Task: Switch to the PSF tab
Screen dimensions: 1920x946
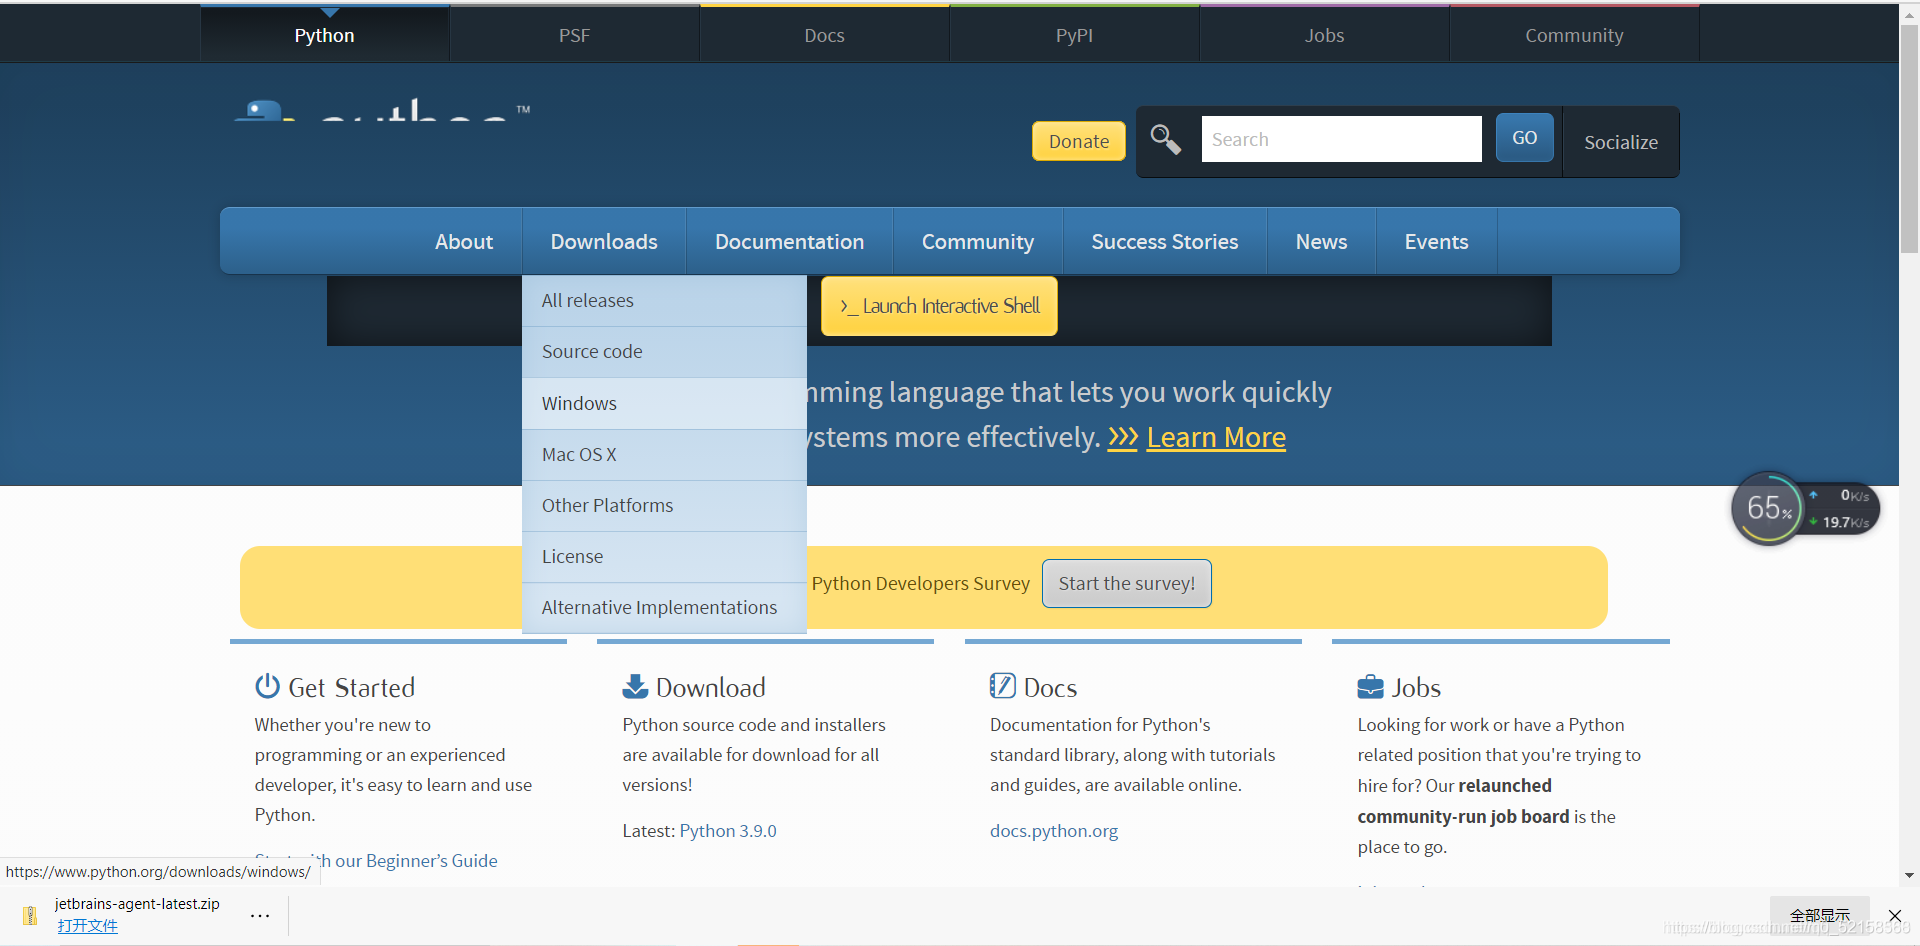Action: tap(575, 35)
